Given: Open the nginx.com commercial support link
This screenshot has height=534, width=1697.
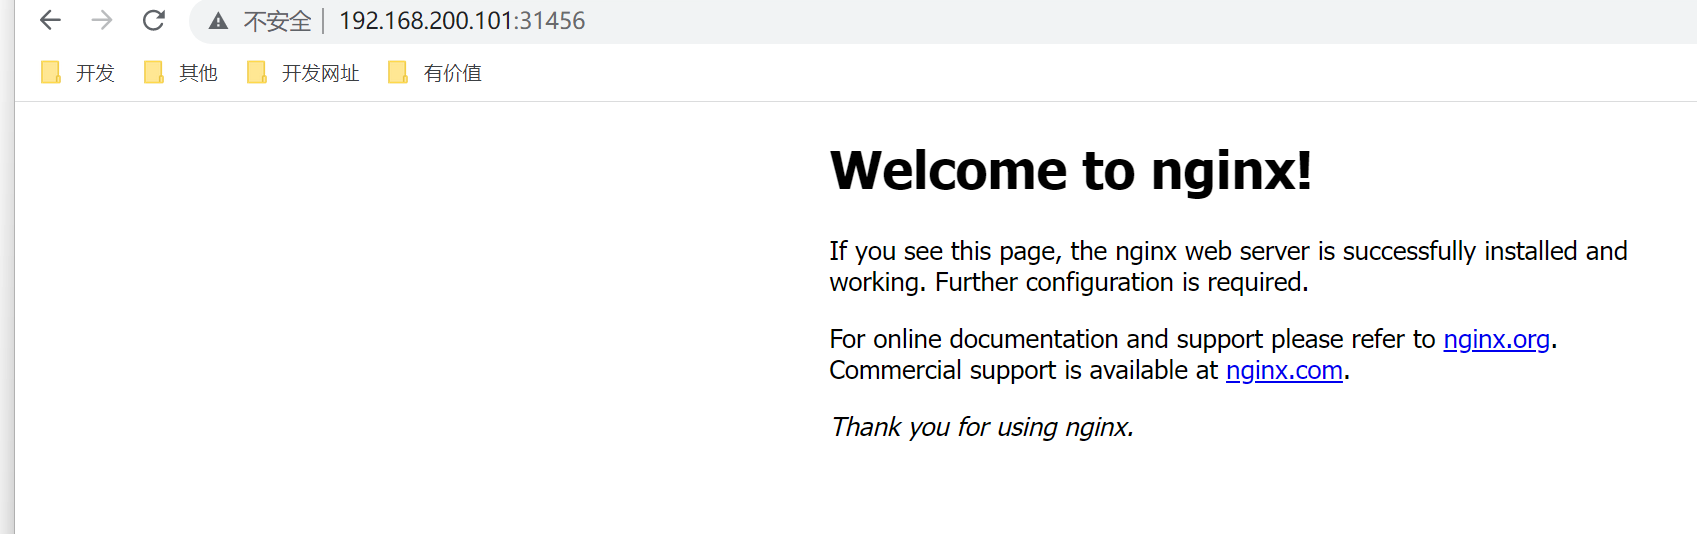Looking at the screenshot, I should click(x=1284, y=370).
